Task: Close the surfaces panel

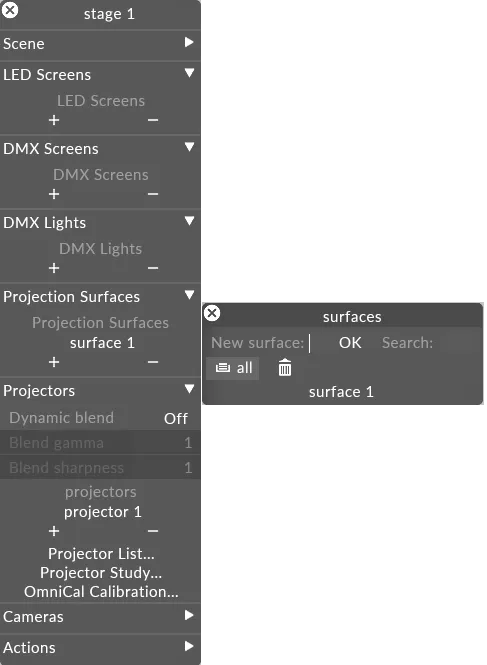Action: click(x=212, y=313)
